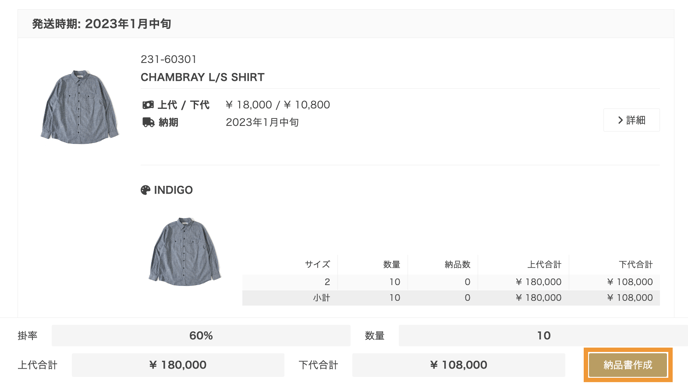688x383 pixels.
Task: Click the 上代合計 ¥180,000 total field
Action: coord(178,365)
